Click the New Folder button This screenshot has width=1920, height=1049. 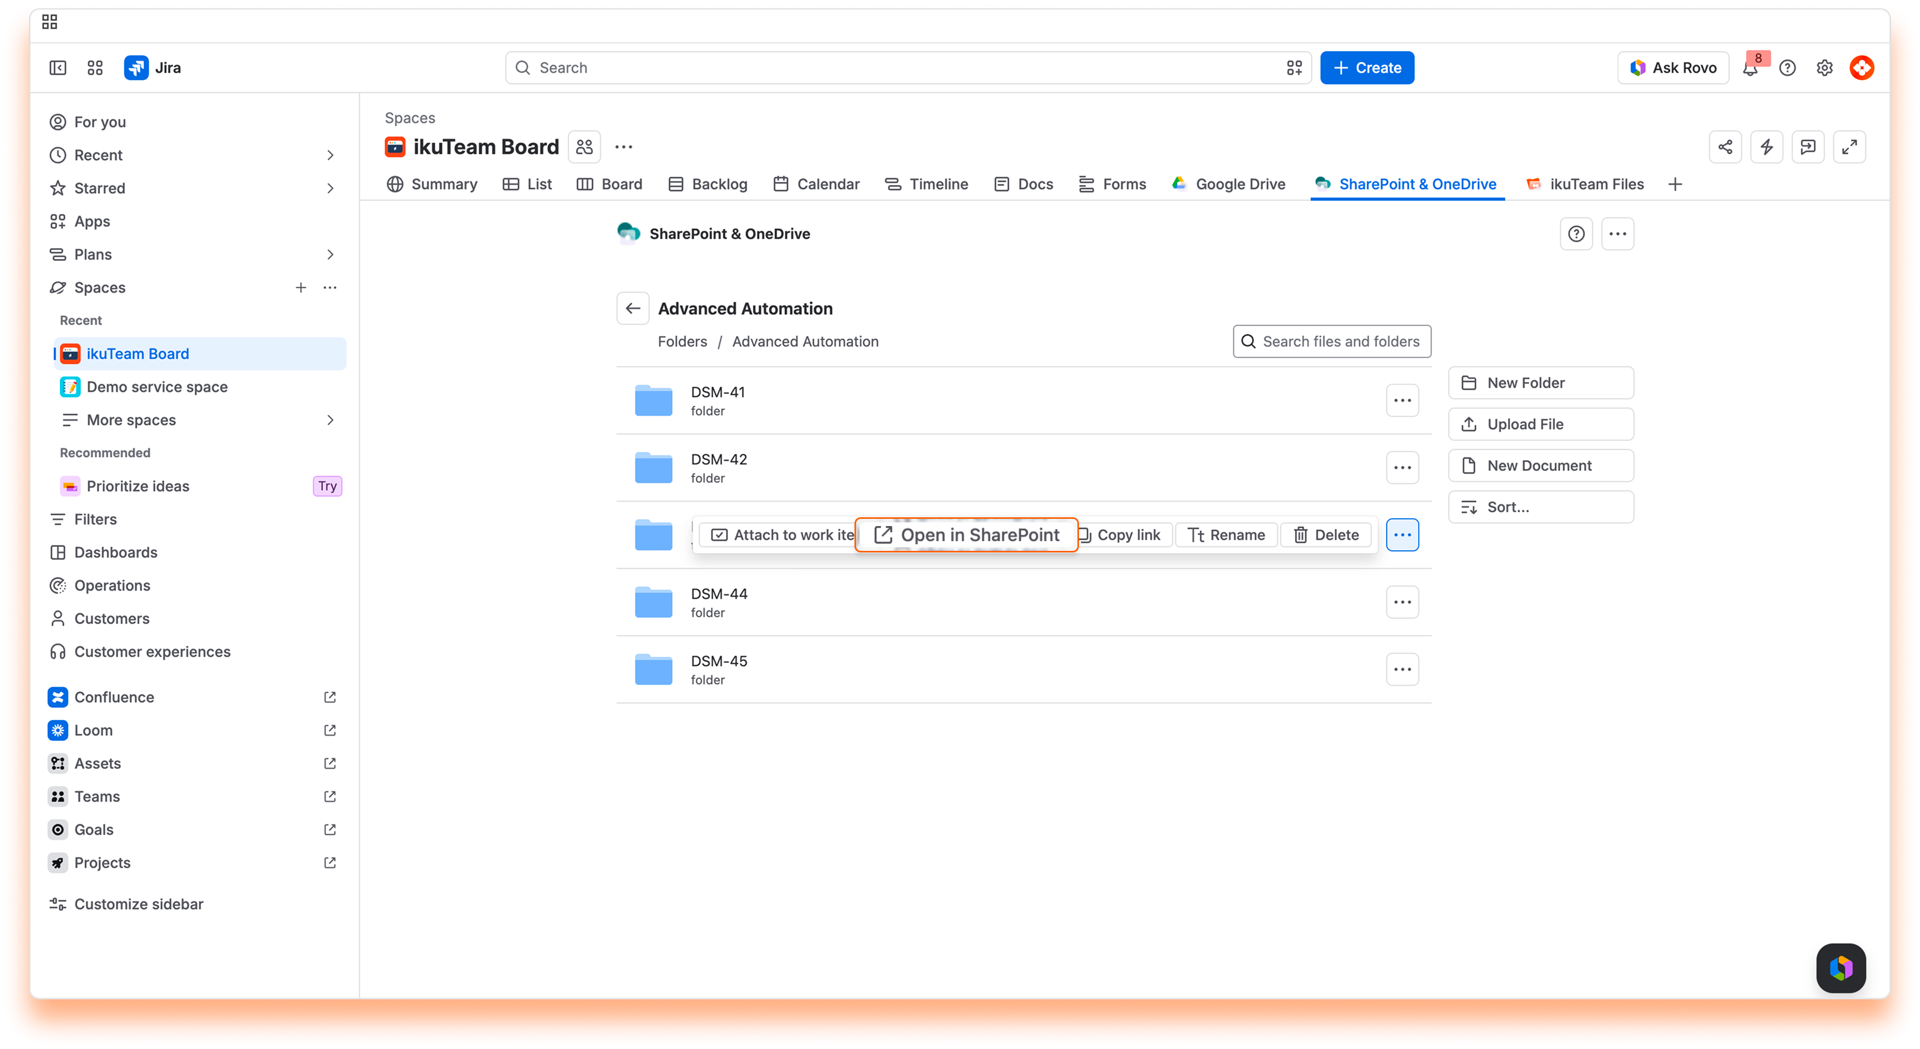1540,383
